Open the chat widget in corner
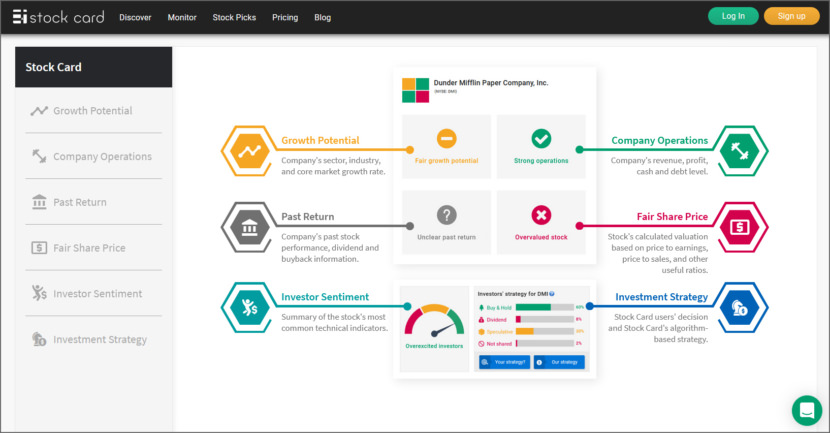 coord(807,410)
